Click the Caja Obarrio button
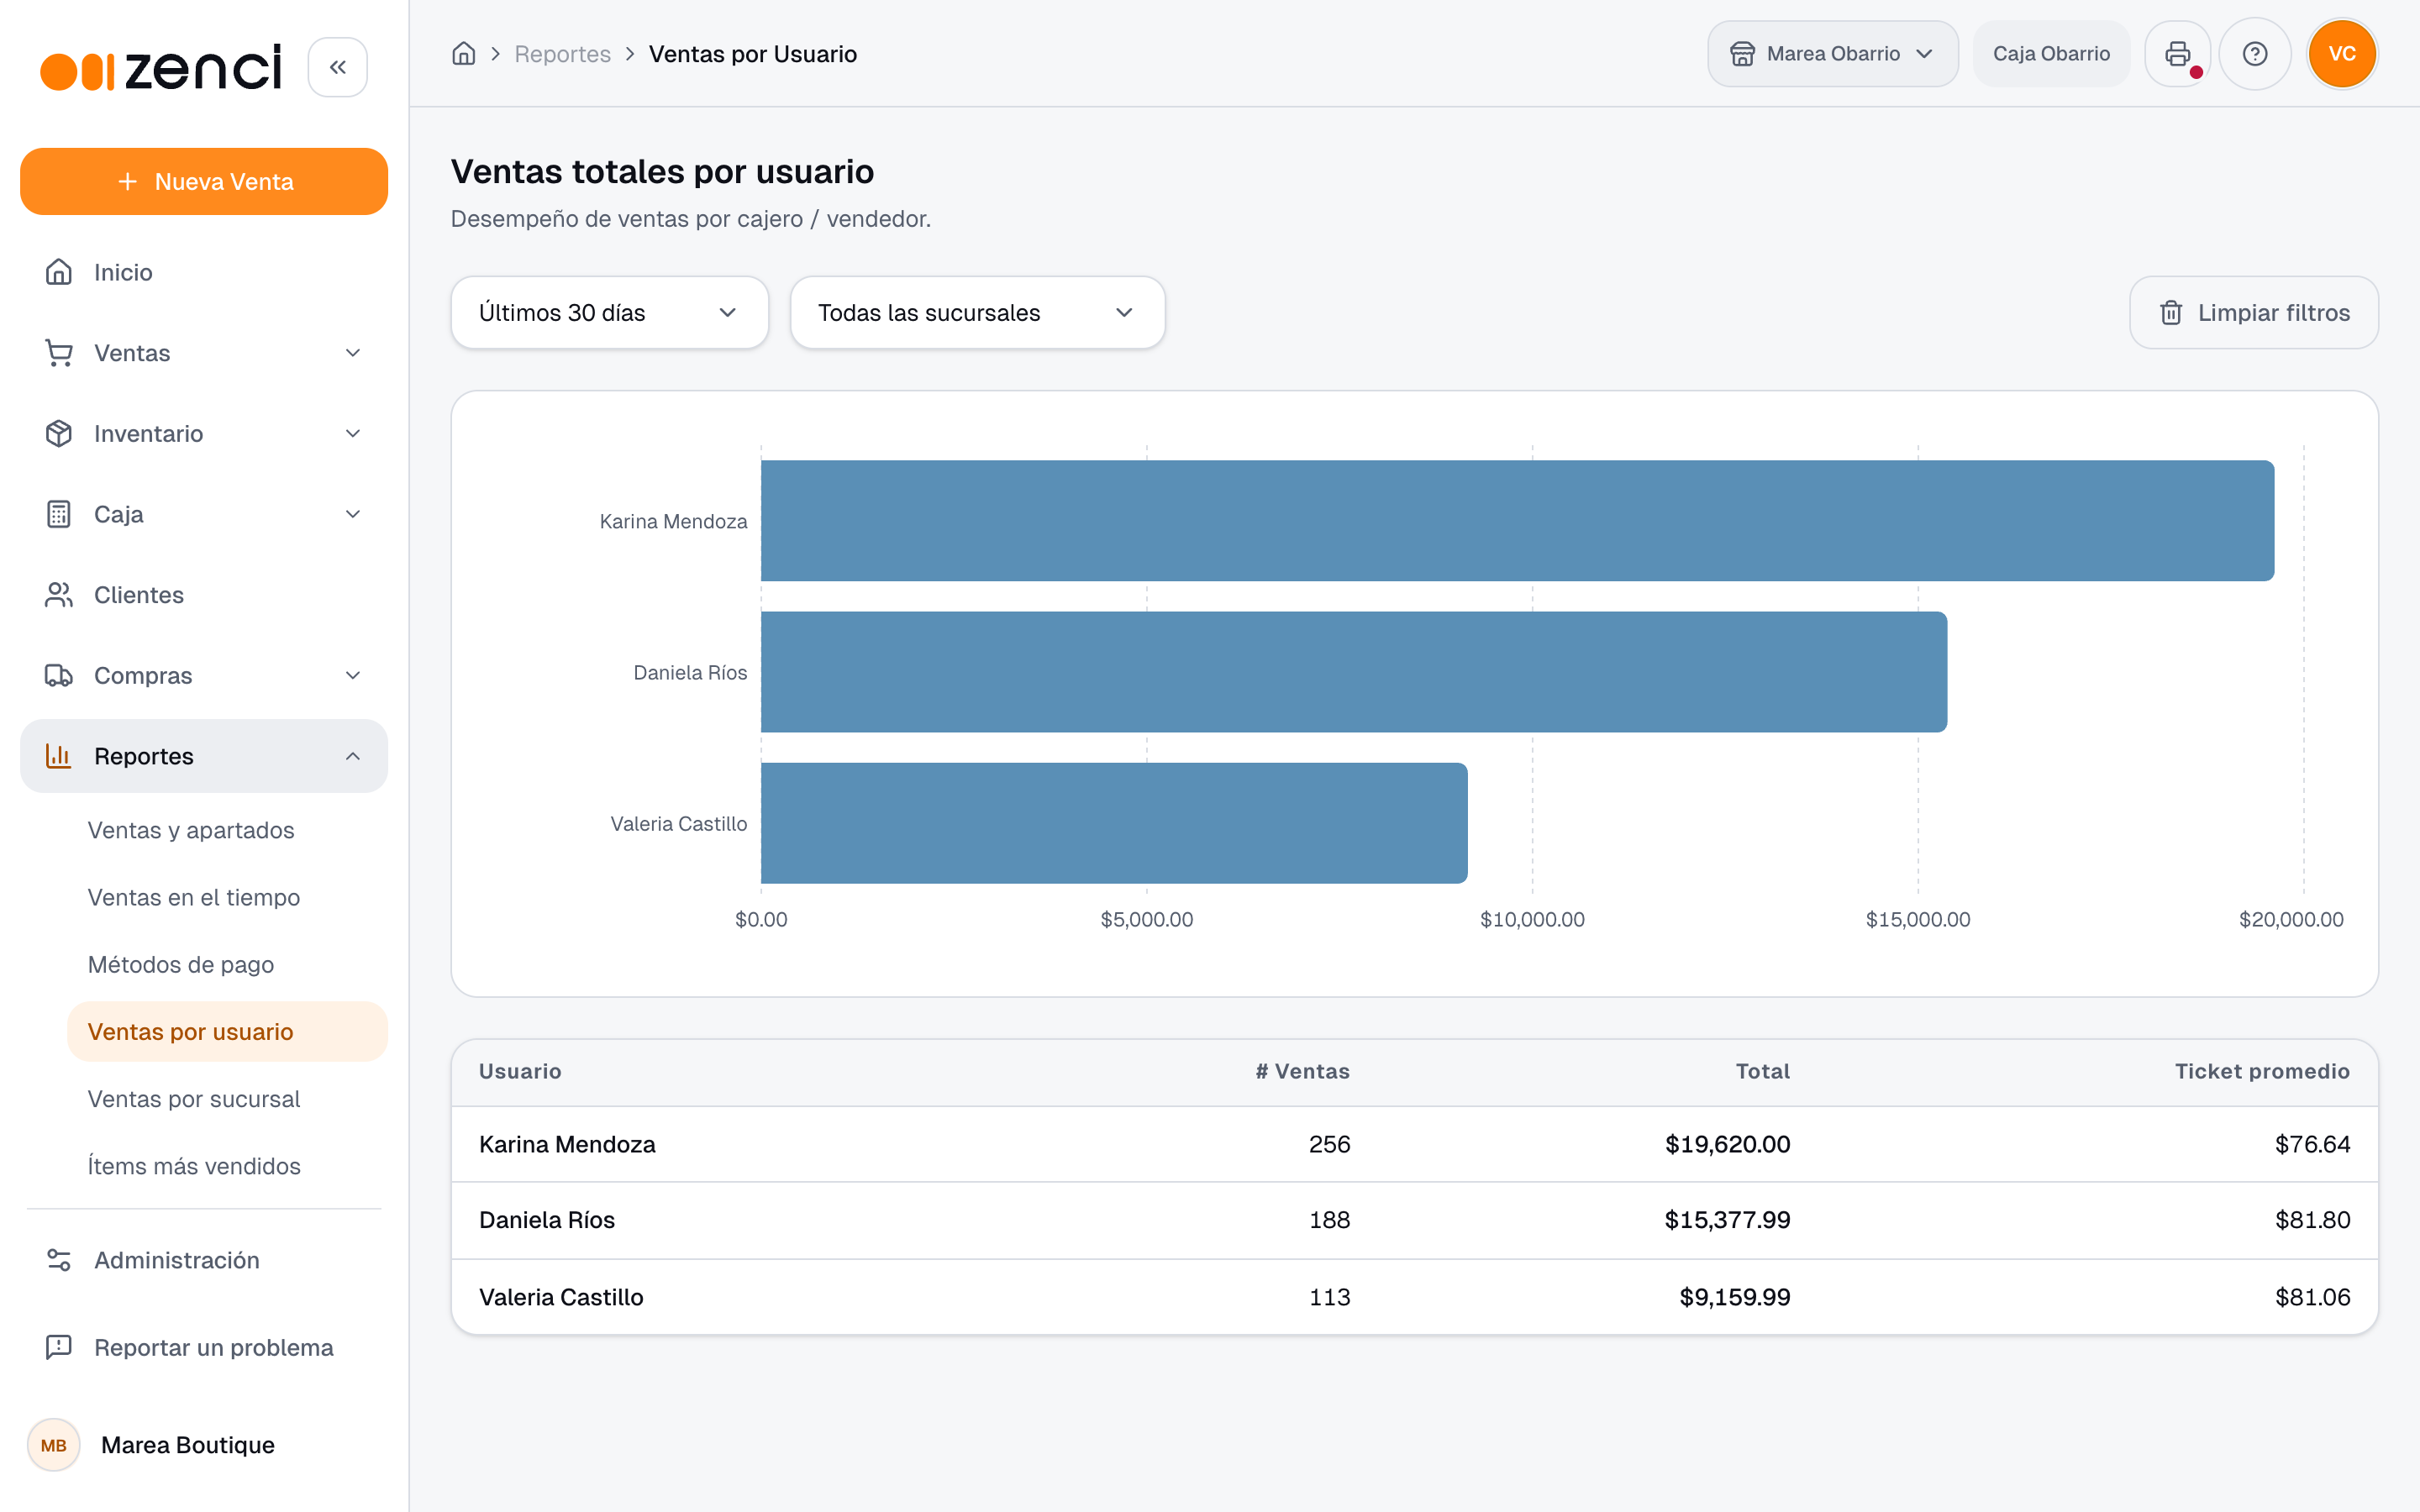The height and width of the screenshot is (1512, 2420). click(x=2051, y=54)
